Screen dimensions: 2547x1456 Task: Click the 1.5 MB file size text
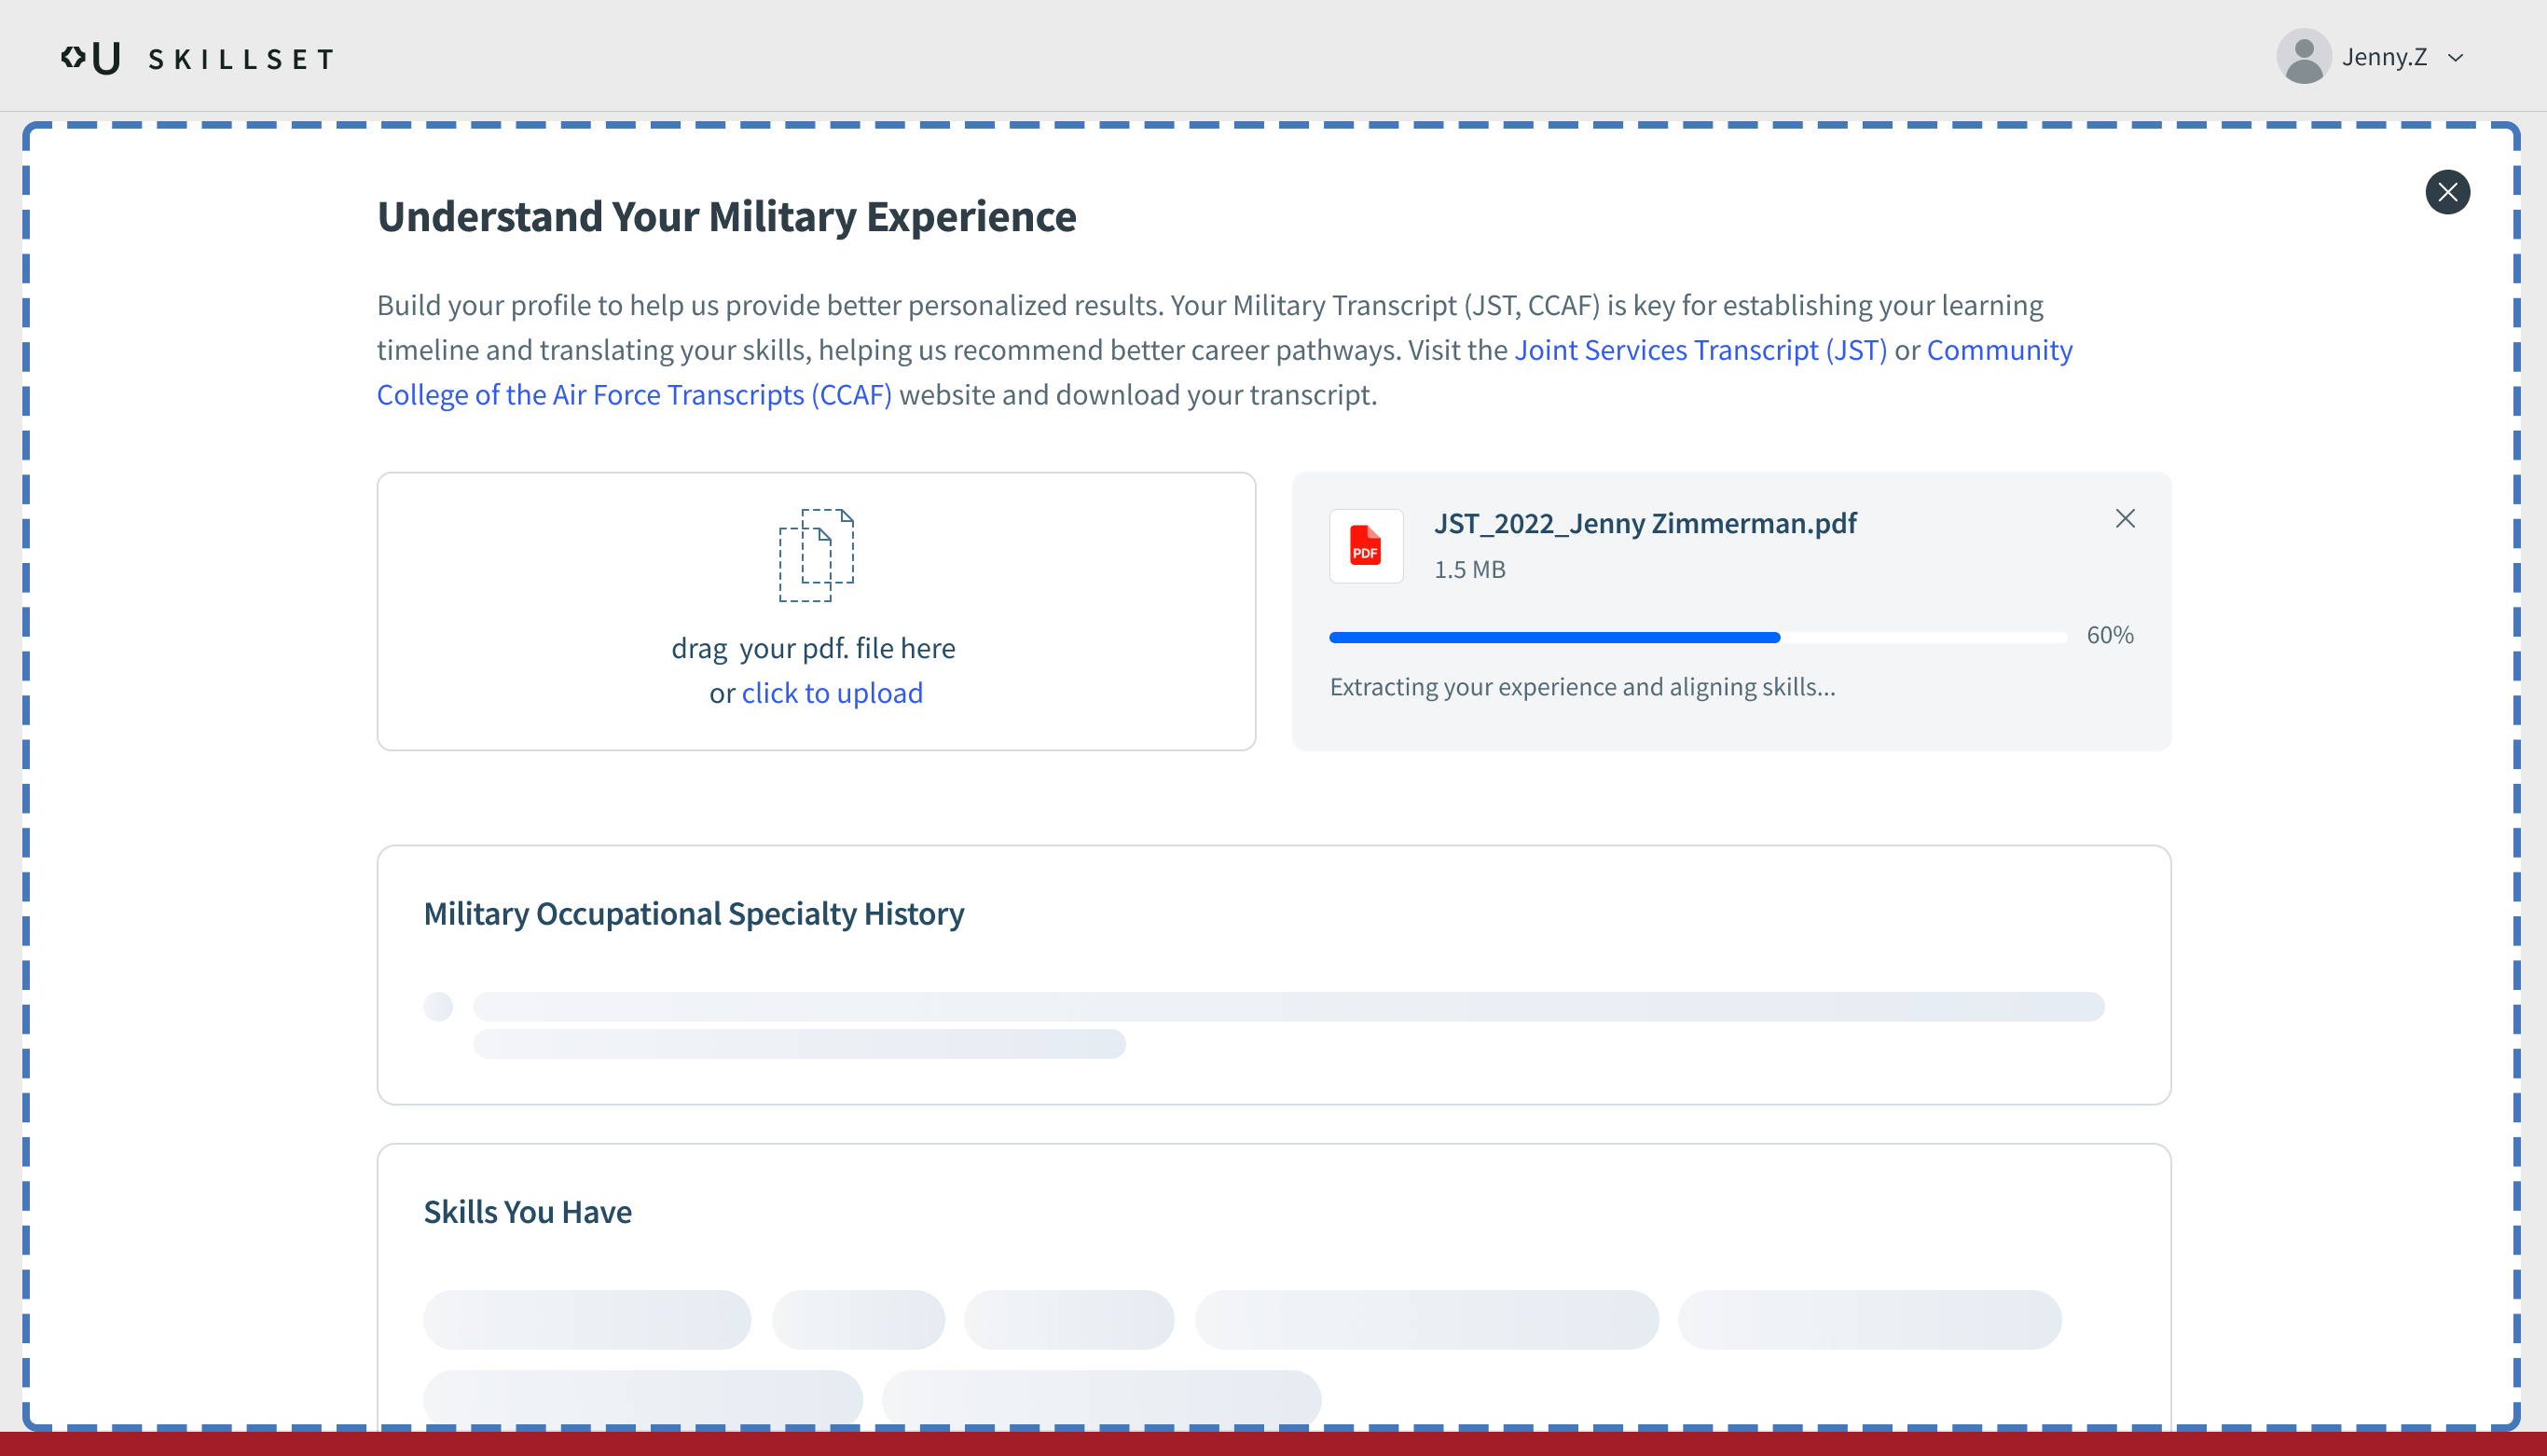pos(1469,570)
